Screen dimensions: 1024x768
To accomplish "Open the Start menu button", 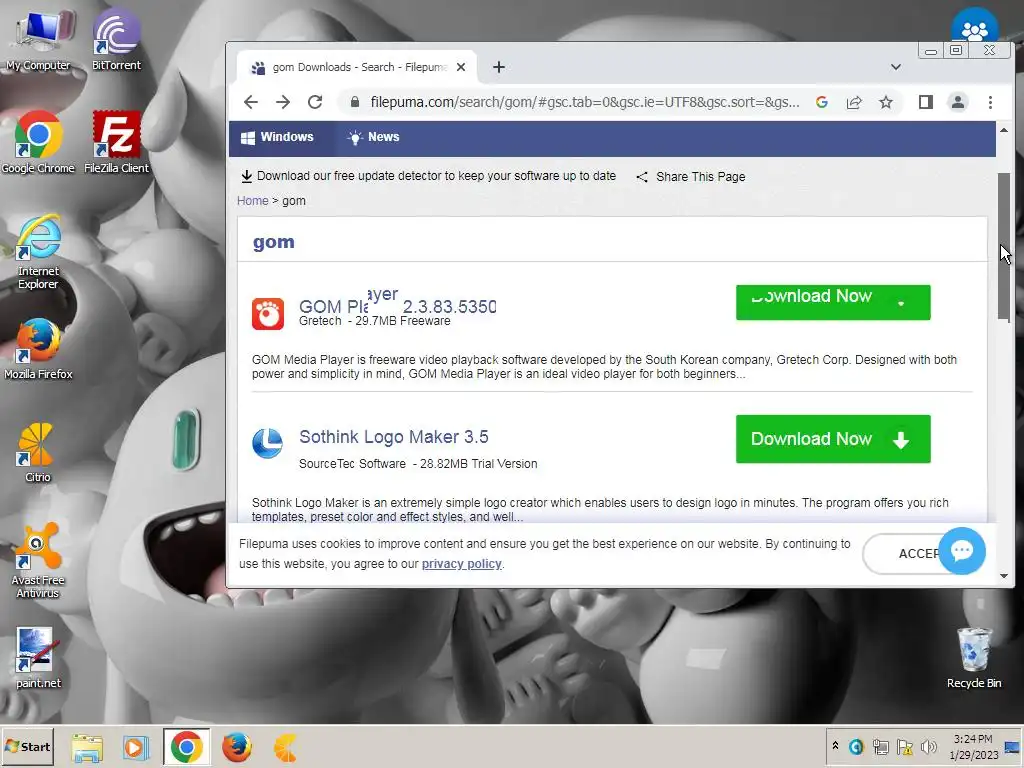I will 27,747.
